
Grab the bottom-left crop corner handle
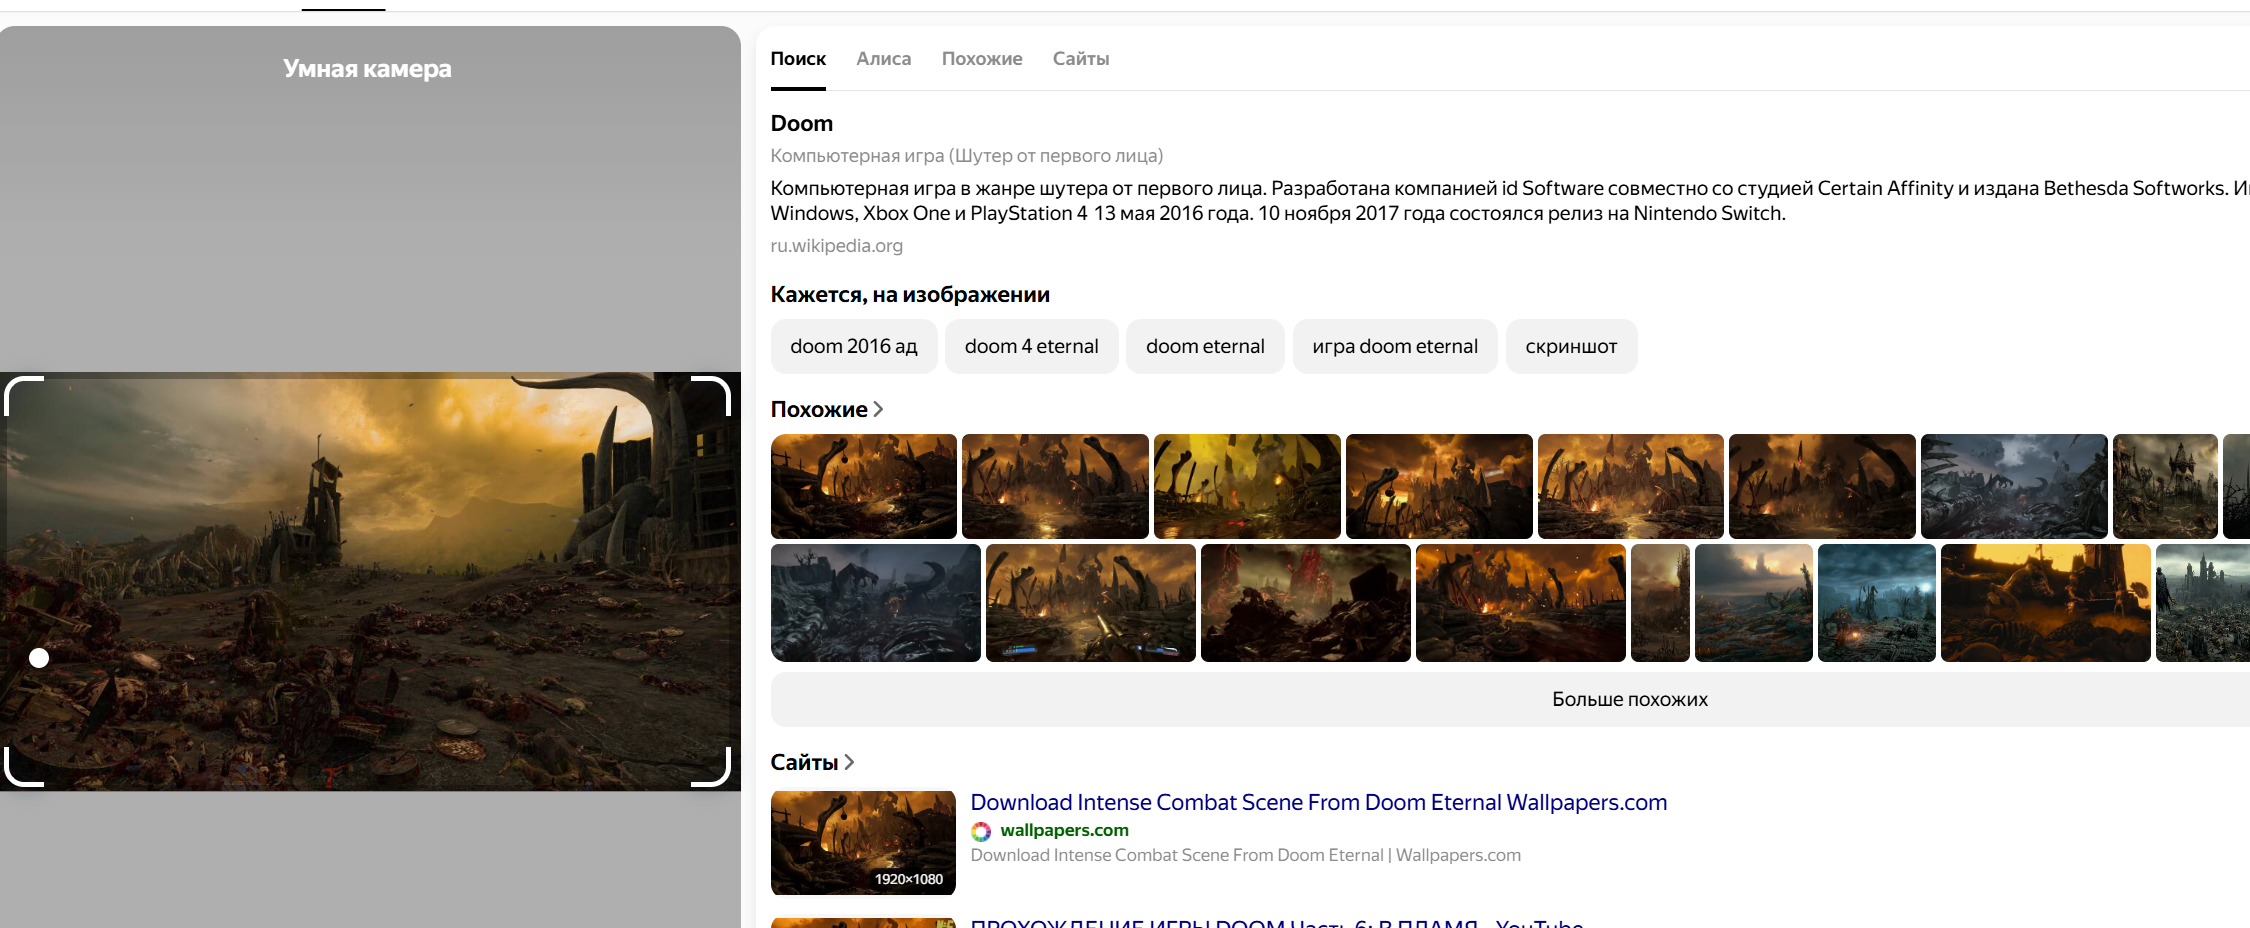tap(24, 767)
